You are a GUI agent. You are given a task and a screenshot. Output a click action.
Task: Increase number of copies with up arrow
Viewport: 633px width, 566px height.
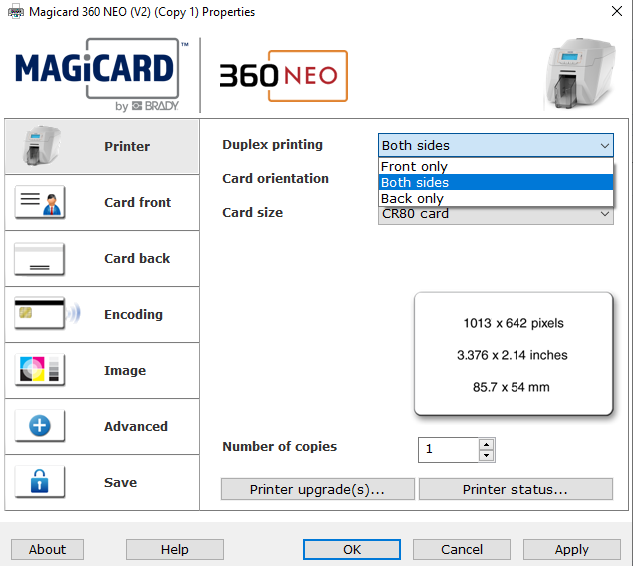click(x=486, y=444)
